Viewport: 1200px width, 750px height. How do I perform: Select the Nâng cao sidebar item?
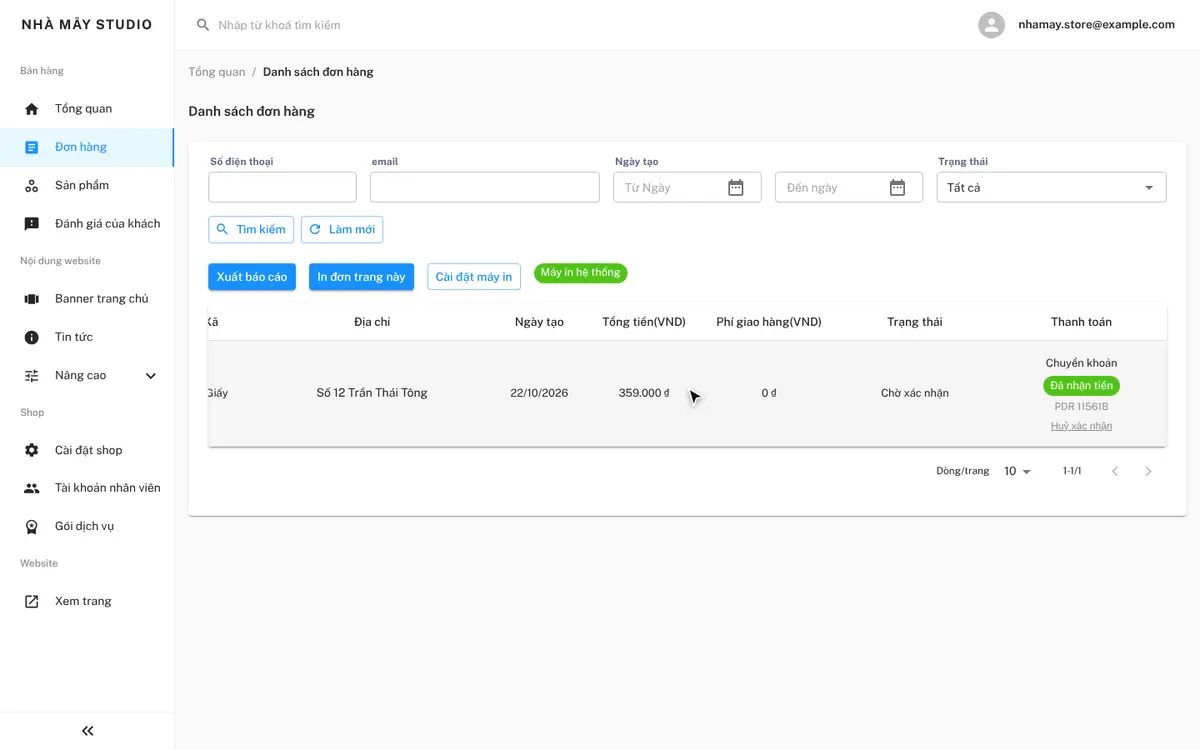pyautogui.click(x=87, y=376)
